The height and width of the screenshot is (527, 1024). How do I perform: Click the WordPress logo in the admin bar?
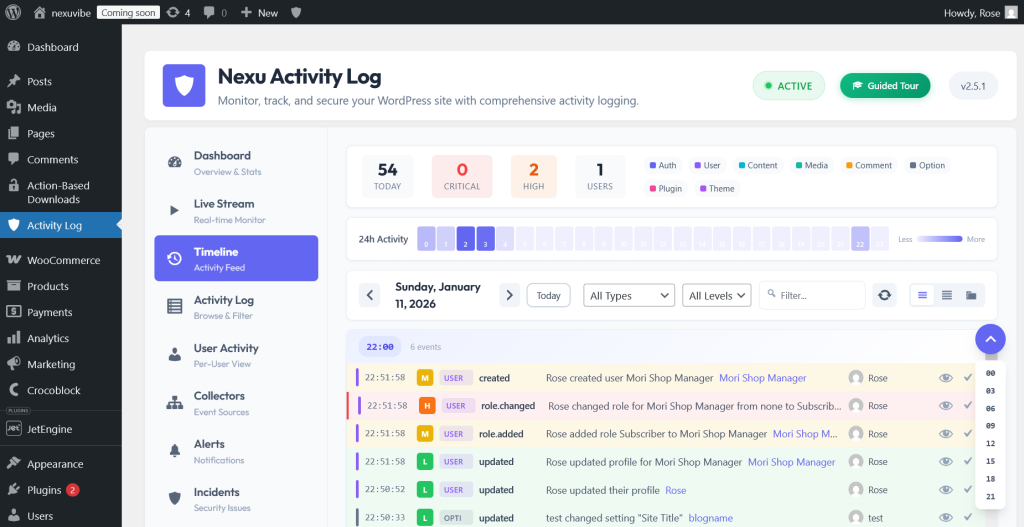13,12
